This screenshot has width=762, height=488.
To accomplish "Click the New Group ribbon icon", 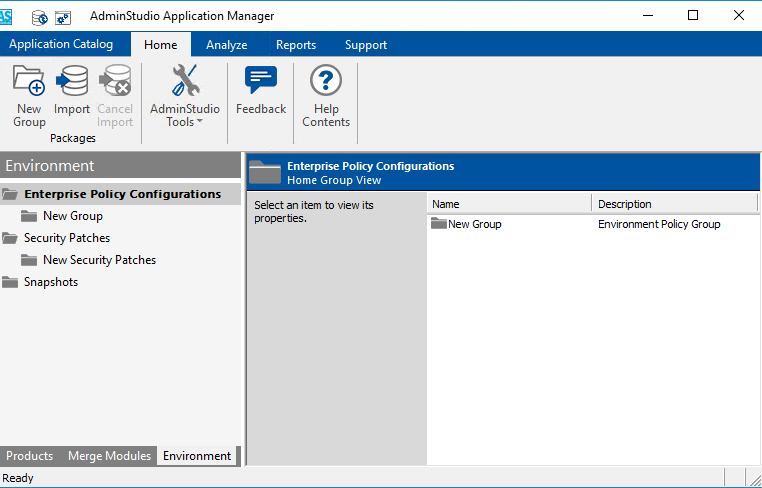I will click(x=29, y=96).
